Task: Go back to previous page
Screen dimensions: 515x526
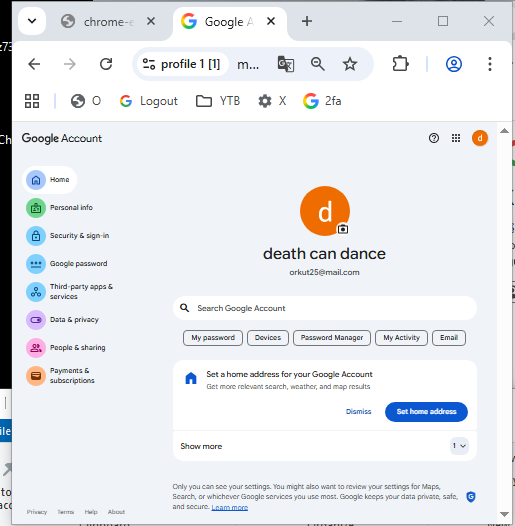Action: coord(34,64)
